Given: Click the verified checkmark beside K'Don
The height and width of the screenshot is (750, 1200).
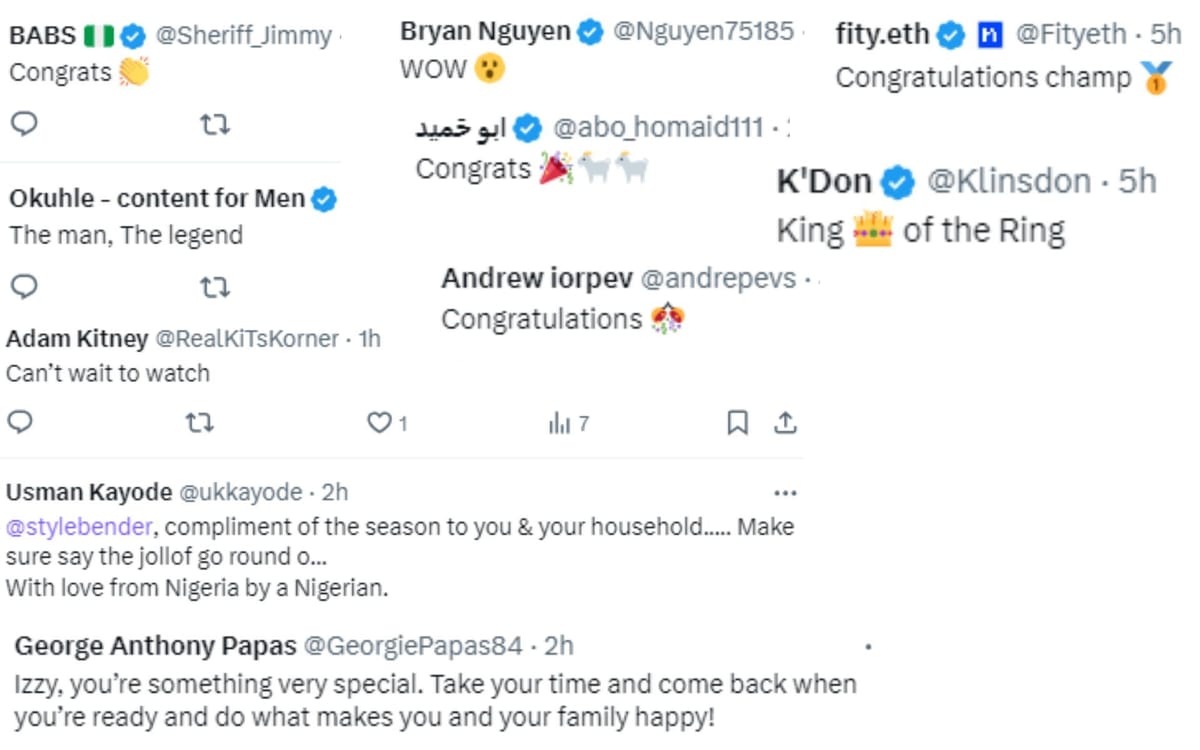Looking at the screenshot, I should tap(897, 182).
